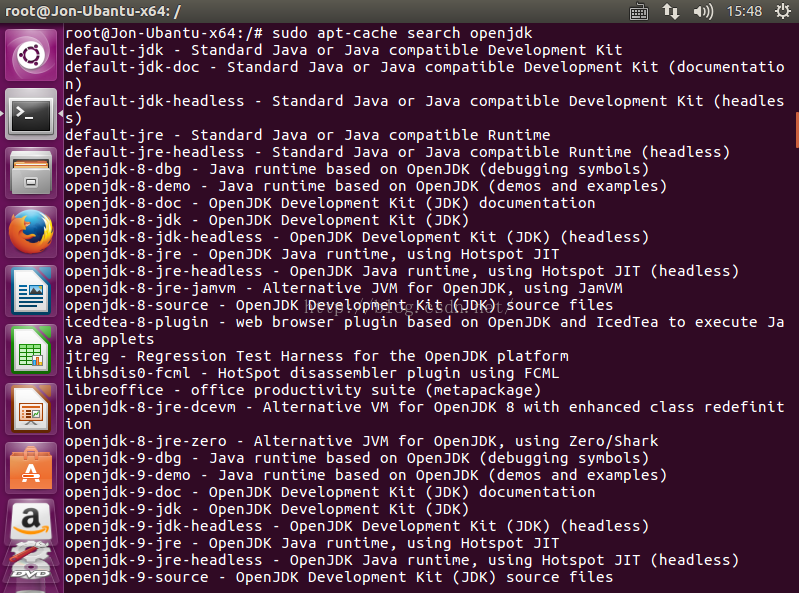Open LibreOffice Writer from the launcher
The image size is (799, 593).
tap(31, 292)
